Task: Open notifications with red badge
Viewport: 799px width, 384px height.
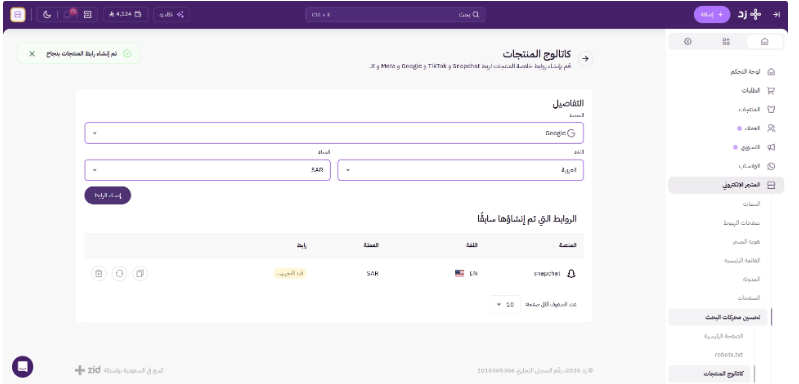Action: (68, 14)
